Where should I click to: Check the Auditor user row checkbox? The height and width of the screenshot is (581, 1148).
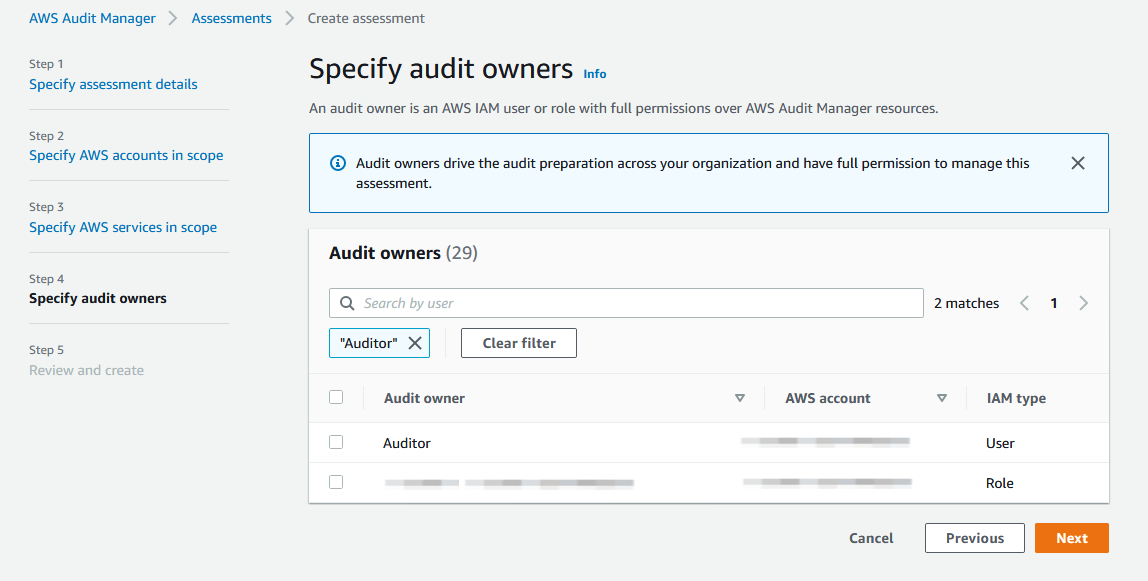click(x=336, y=442)
